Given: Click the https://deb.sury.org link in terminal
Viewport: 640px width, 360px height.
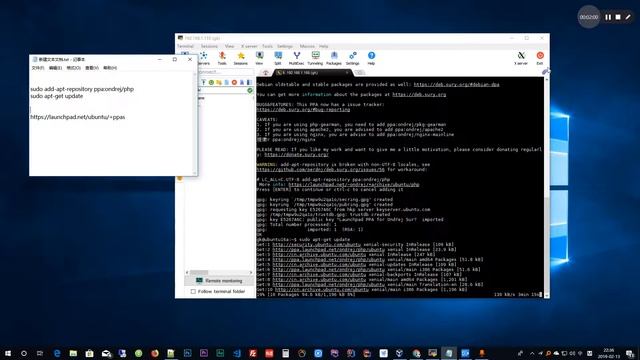Looking at the screenshot, I should point(419,94).
